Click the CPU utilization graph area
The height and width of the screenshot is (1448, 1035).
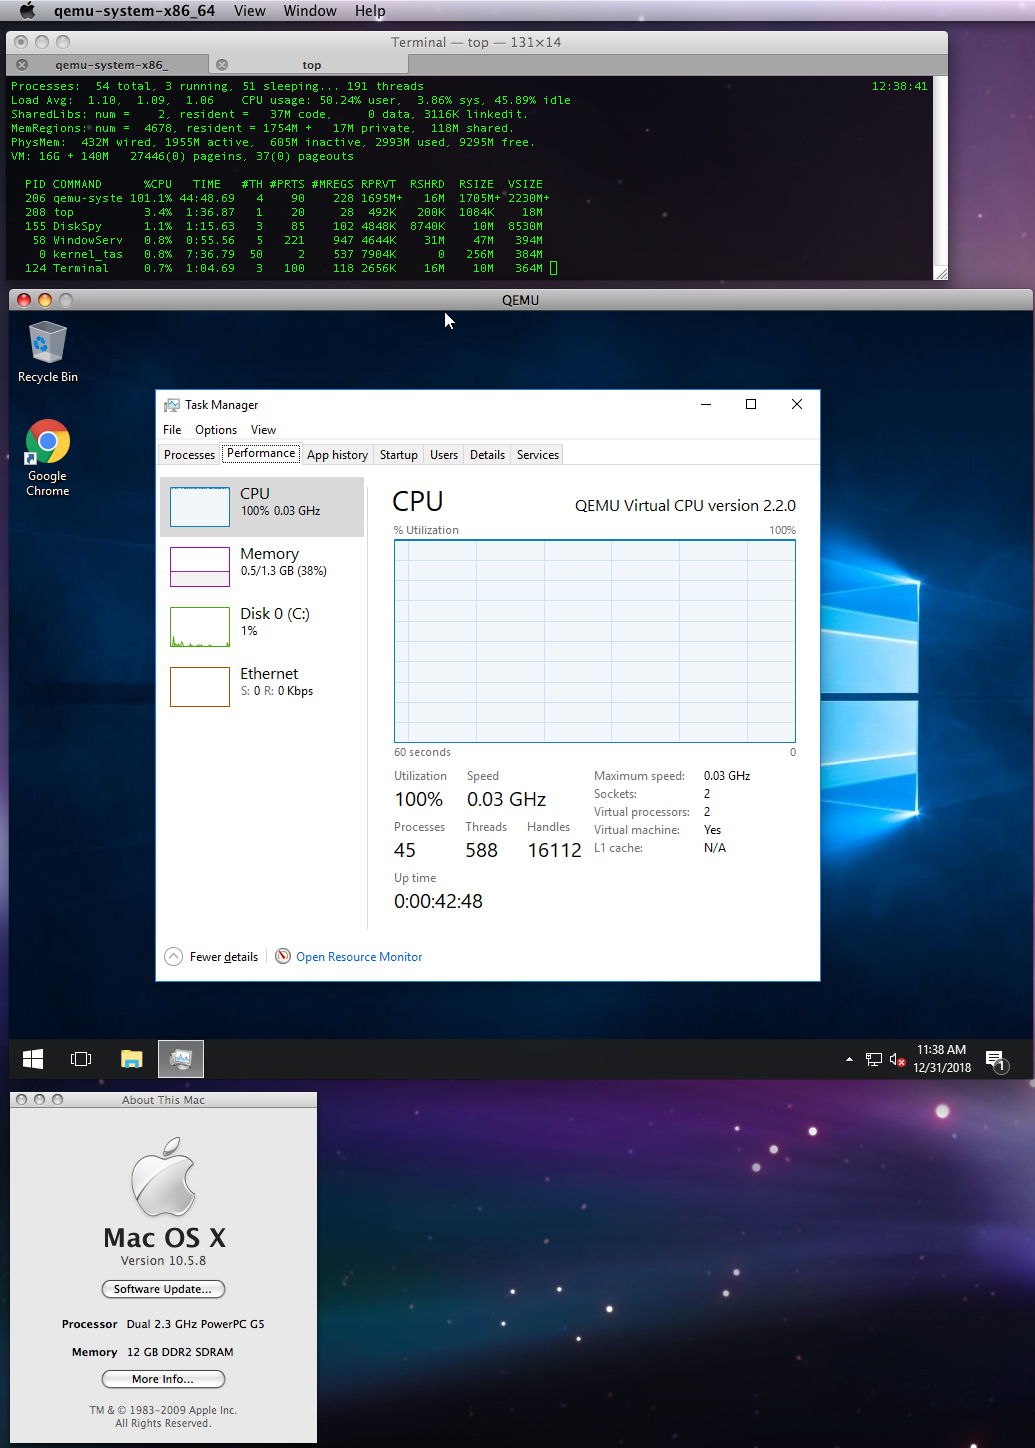pos(595,641)
